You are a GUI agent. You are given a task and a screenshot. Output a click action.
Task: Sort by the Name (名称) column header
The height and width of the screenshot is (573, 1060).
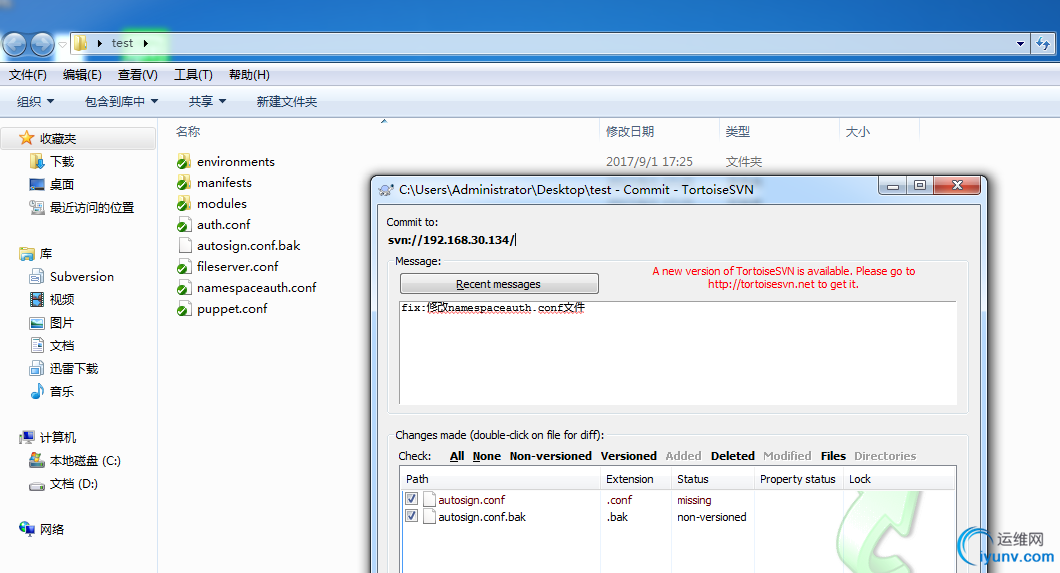coord(188,132)
